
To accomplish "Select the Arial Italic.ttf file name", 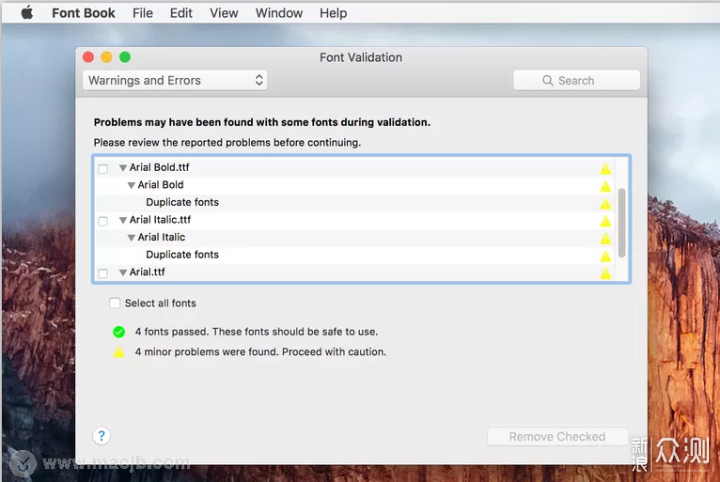I will 160,219.
